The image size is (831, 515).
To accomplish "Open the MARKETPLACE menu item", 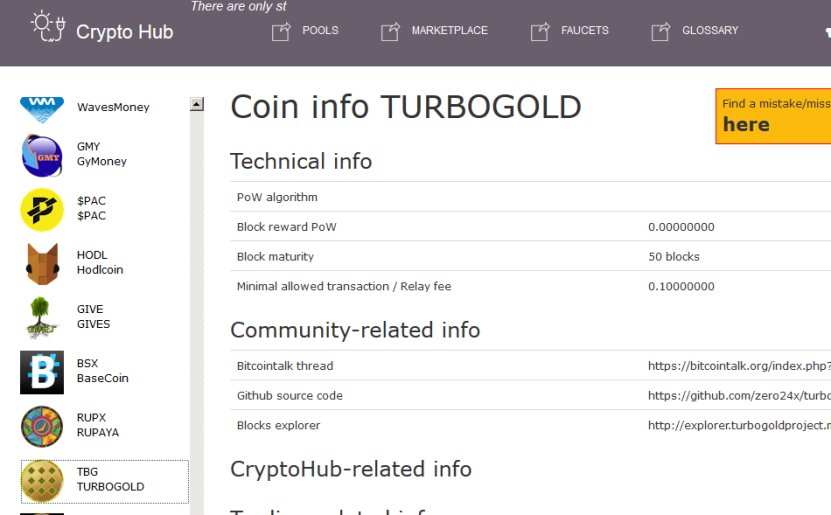I will 449,30.
